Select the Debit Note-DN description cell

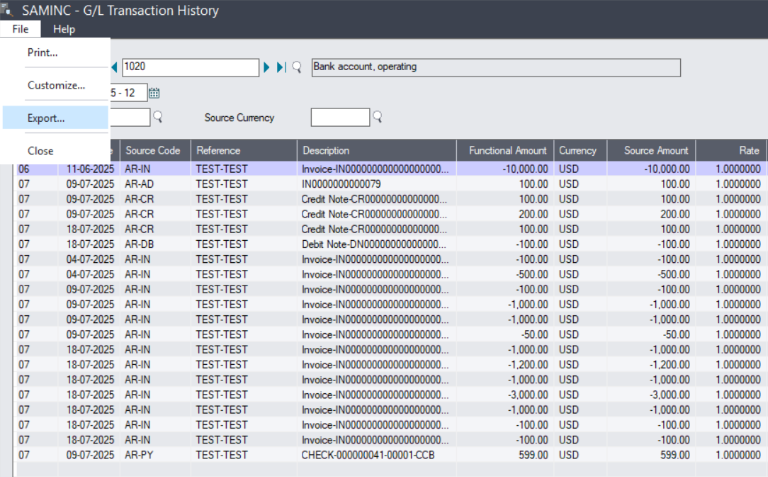377,244
